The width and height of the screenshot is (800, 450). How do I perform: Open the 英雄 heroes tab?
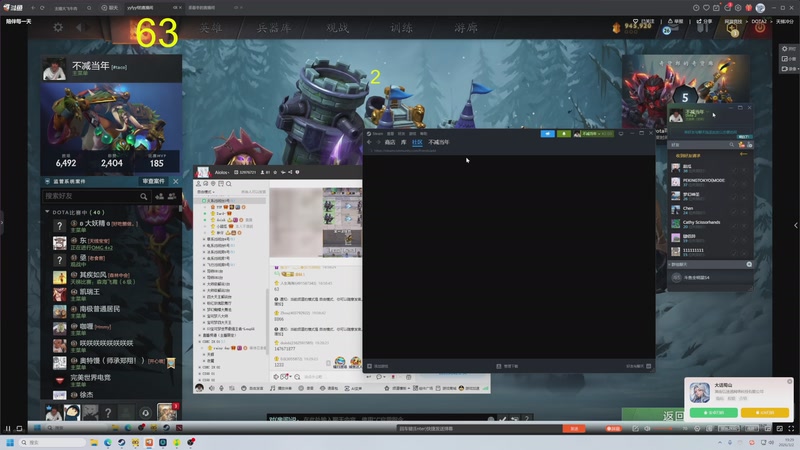click(x=211, y=28)
